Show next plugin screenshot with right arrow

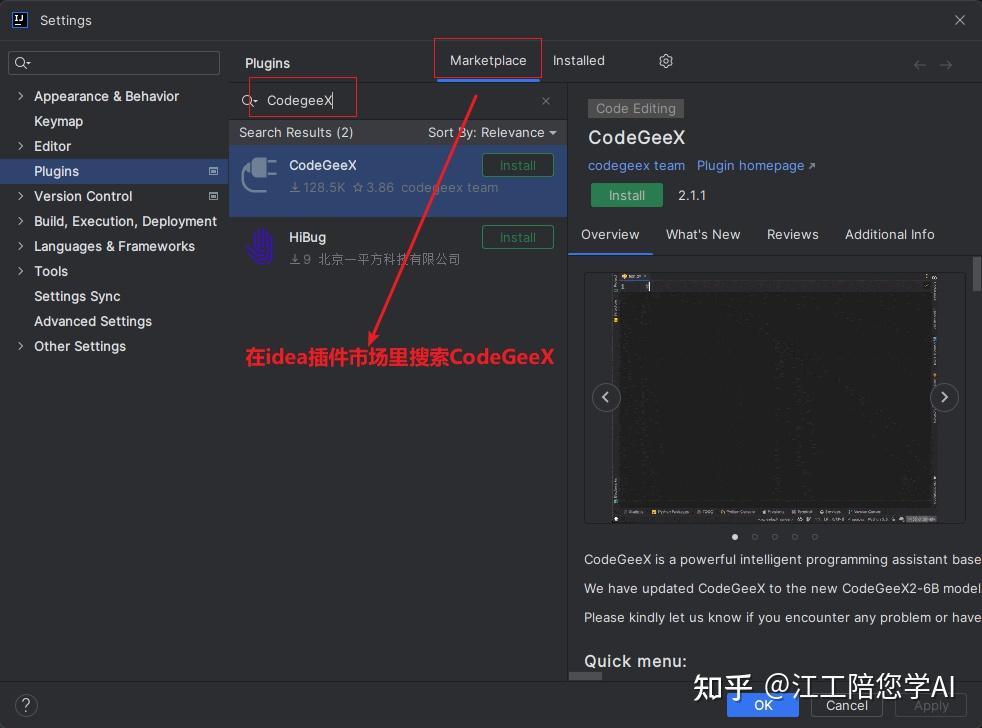click(944, 397)
